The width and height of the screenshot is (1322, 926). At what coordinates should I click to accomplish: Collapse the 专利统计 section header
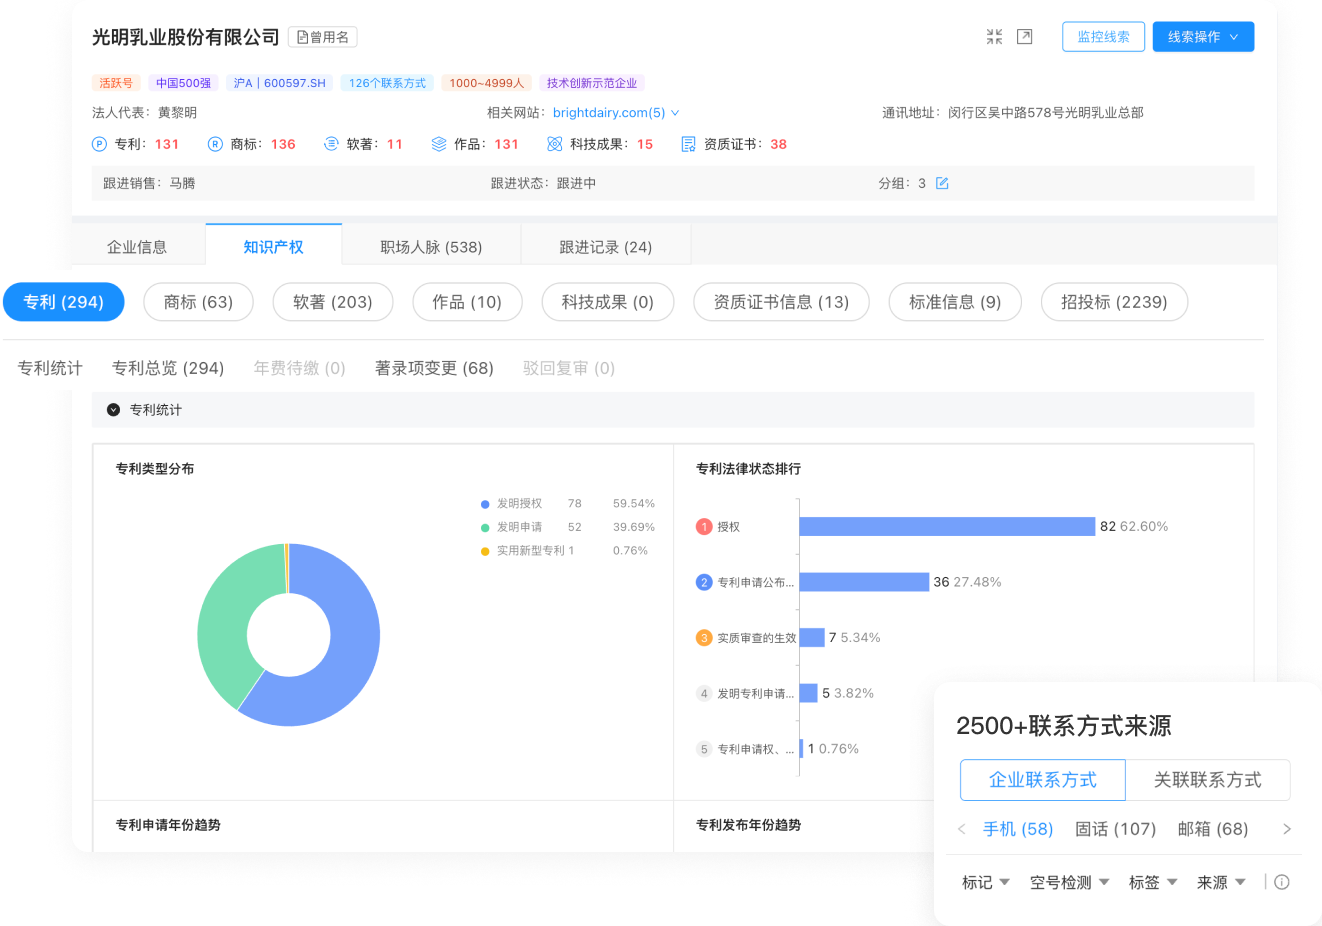click(x=113, y=410)
